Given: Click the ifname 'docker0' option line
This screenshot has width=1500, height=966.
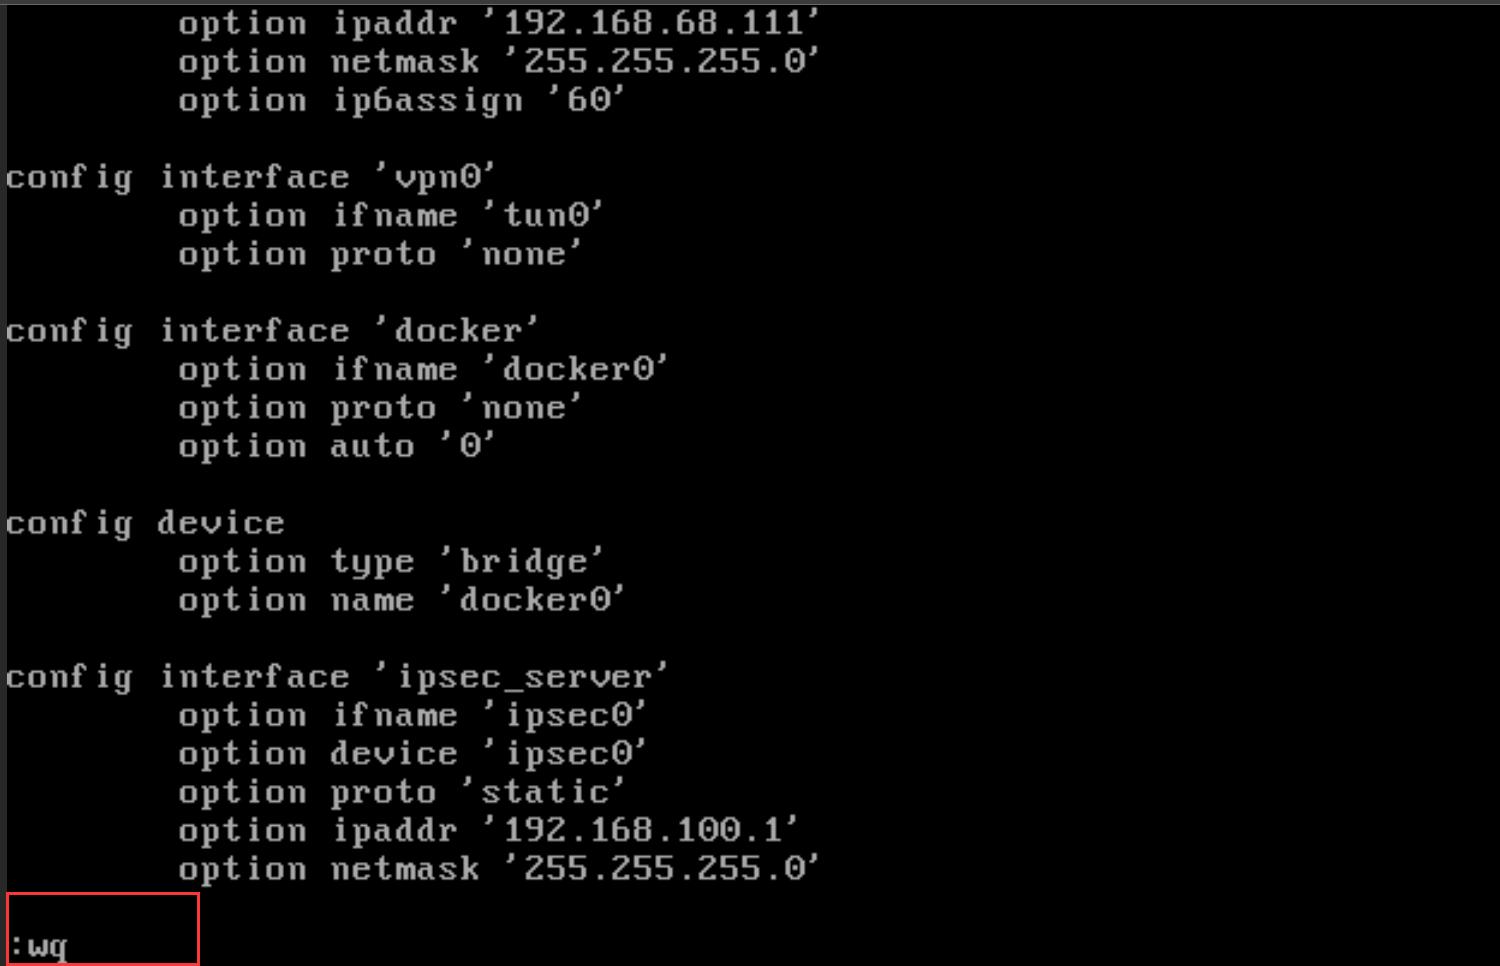Looking at the screenshot, I should pos(422,369).
